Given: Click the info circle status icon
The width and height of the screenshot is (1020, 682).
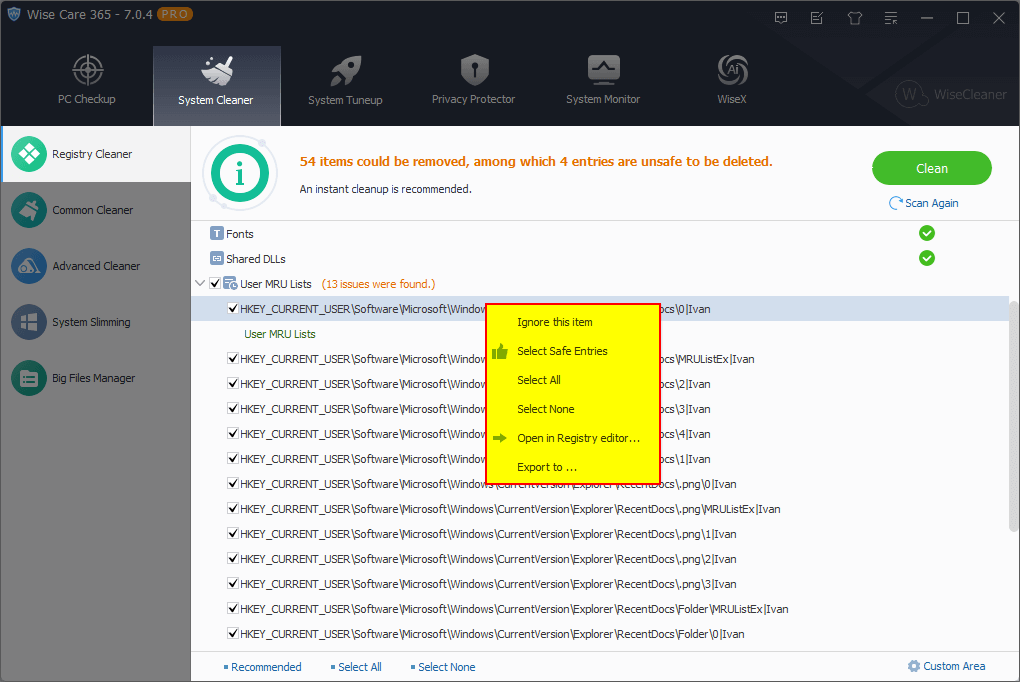Looking at the screenshot, I should coord(240,173).
